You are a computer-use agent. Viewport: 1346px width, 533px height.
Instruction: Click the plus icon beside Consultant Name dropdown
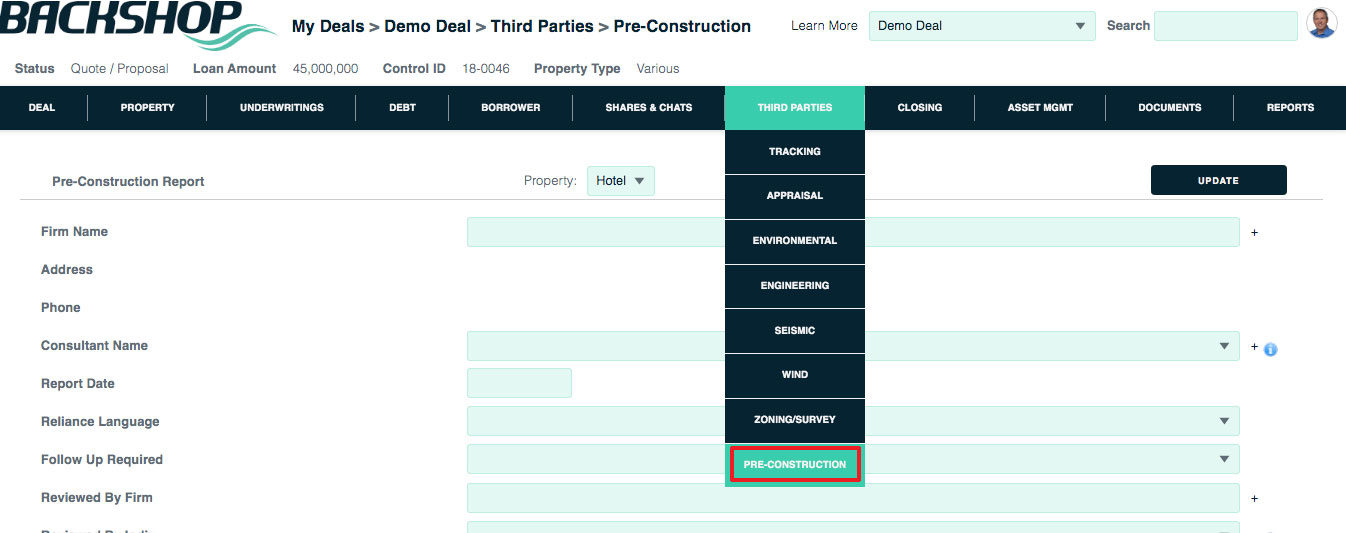[x=1255, y=347]
